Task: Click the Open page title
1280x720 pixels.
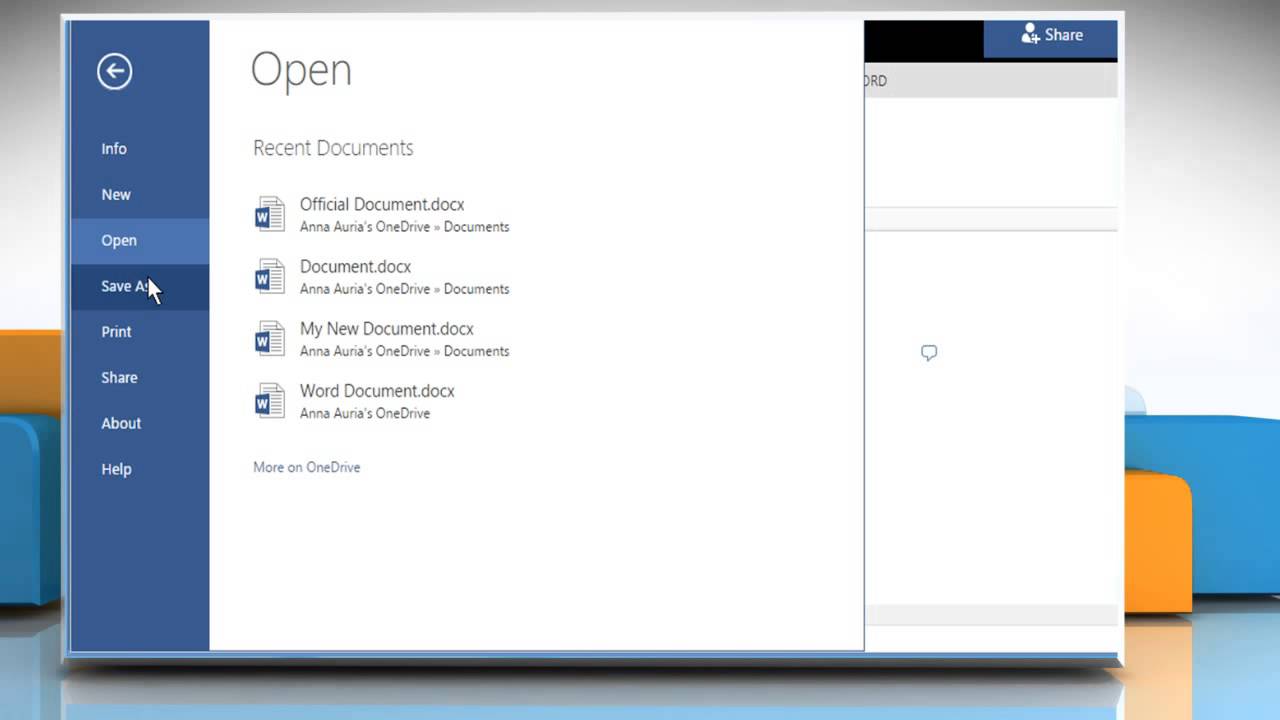Action: (301, 71)
